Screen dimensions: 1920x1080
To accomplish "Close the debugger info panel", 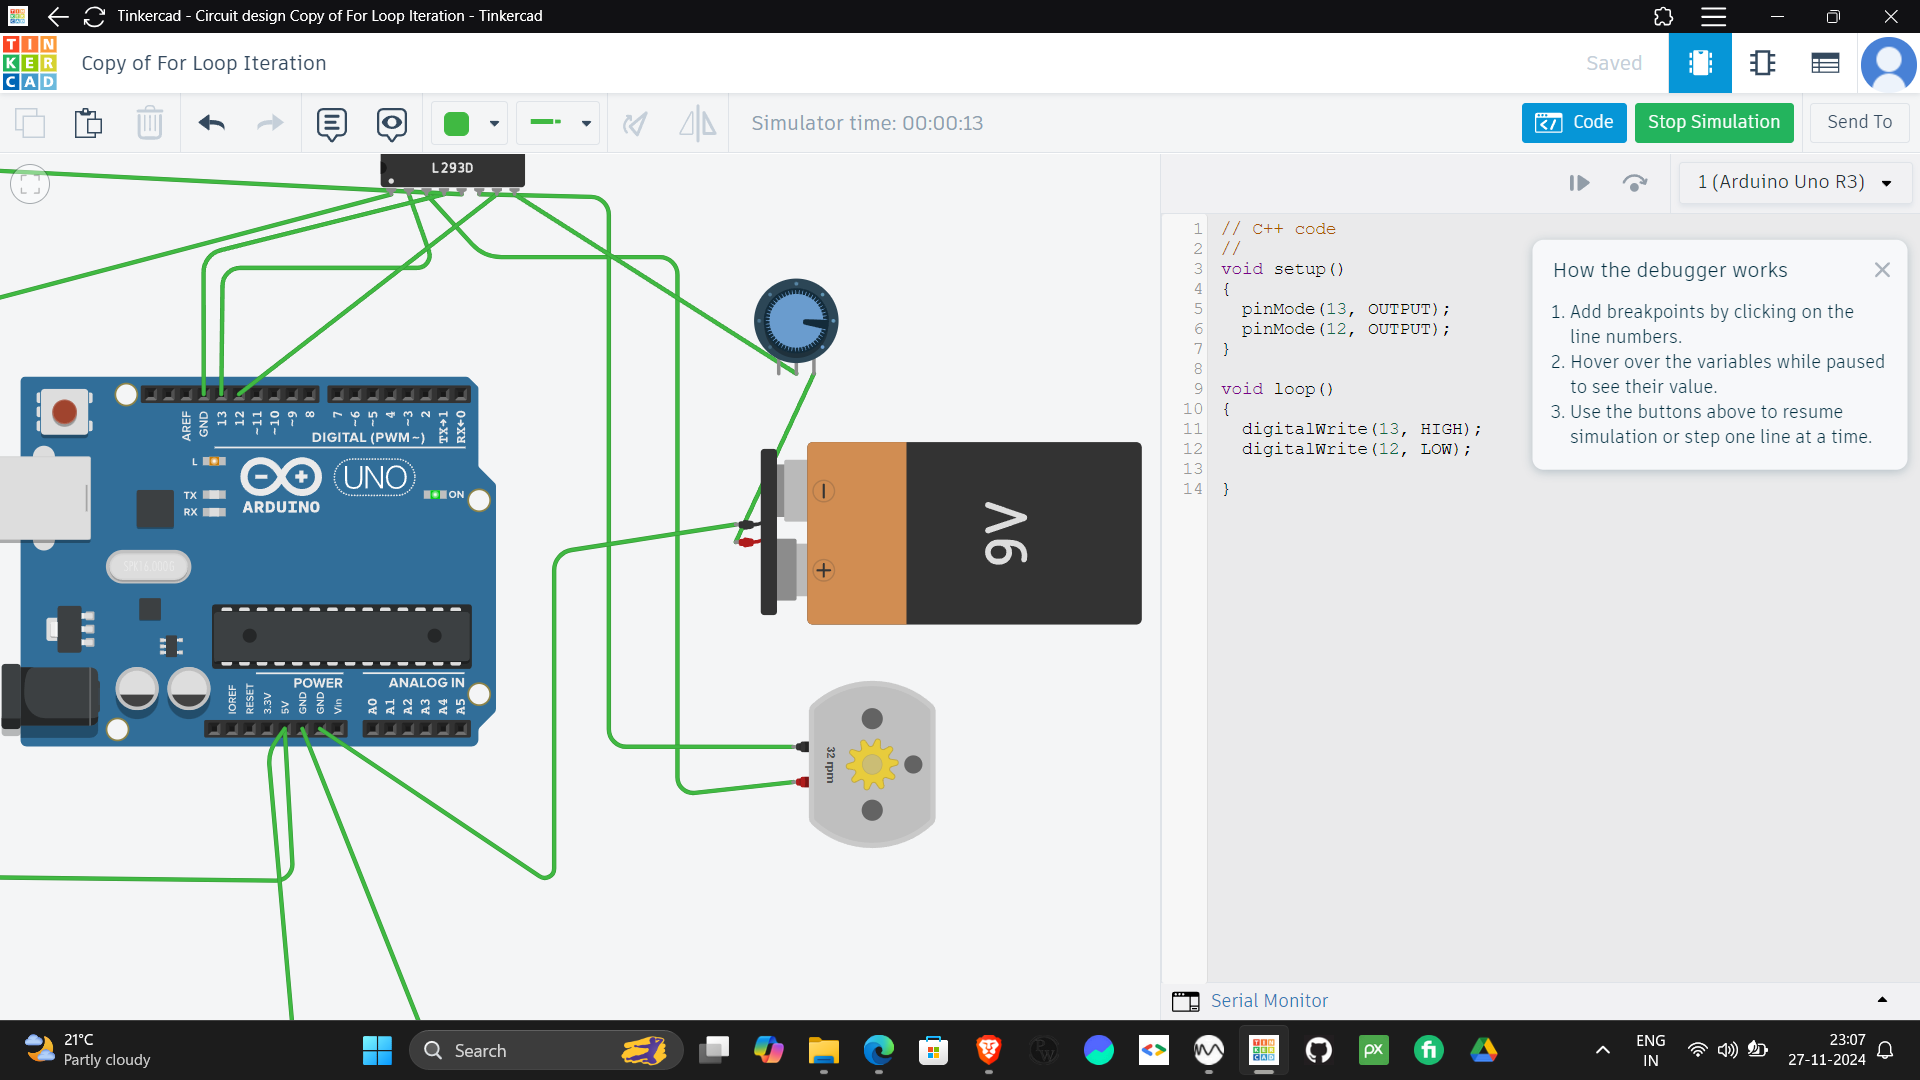I will click(x=1883, y=269).
